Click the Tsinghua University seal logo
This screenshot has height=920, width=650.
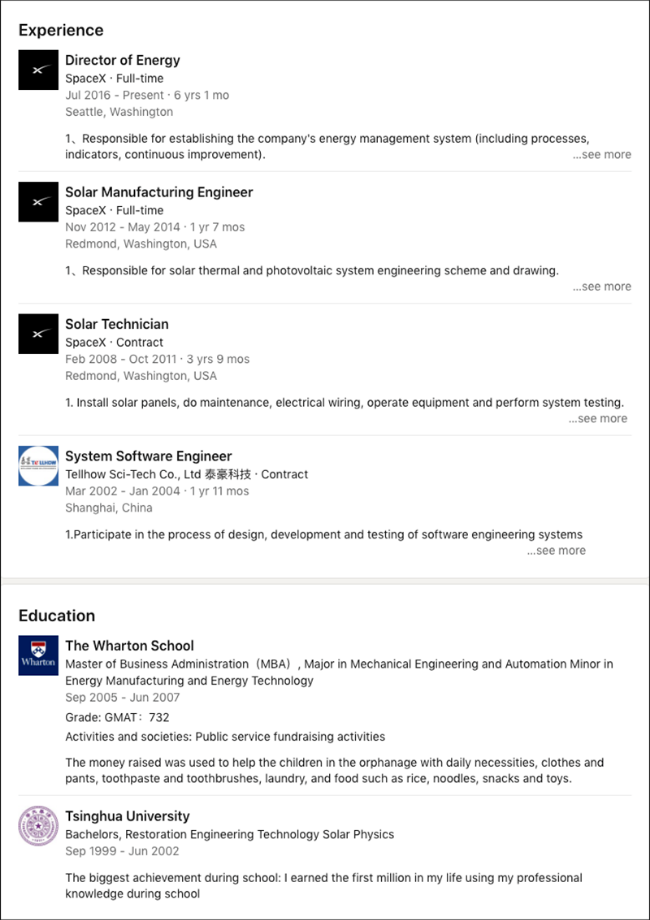click(38, 826)
